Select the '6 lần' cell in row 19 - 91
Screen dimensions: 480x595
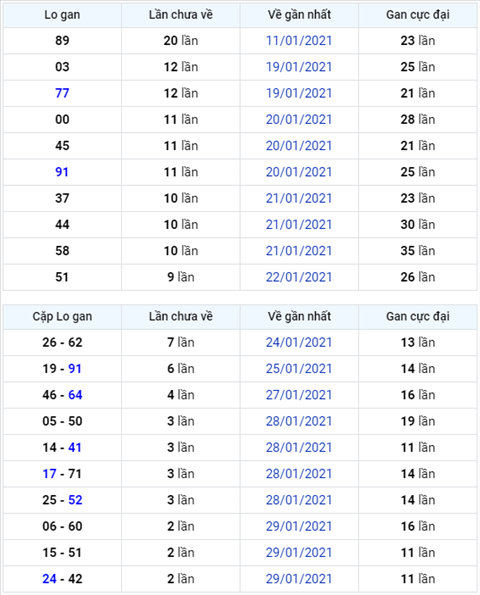click(x=181, y=368)
